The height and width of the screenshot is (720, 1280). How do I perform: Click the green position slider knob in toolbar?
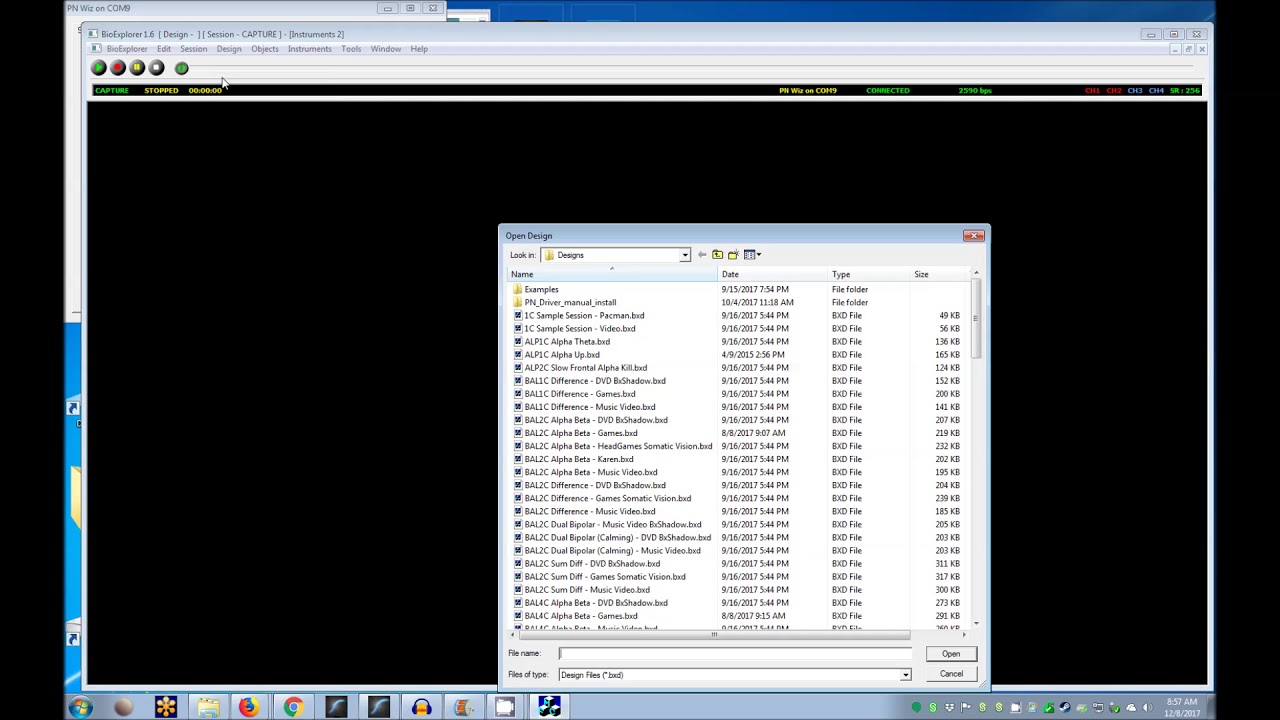pos(181,68)
